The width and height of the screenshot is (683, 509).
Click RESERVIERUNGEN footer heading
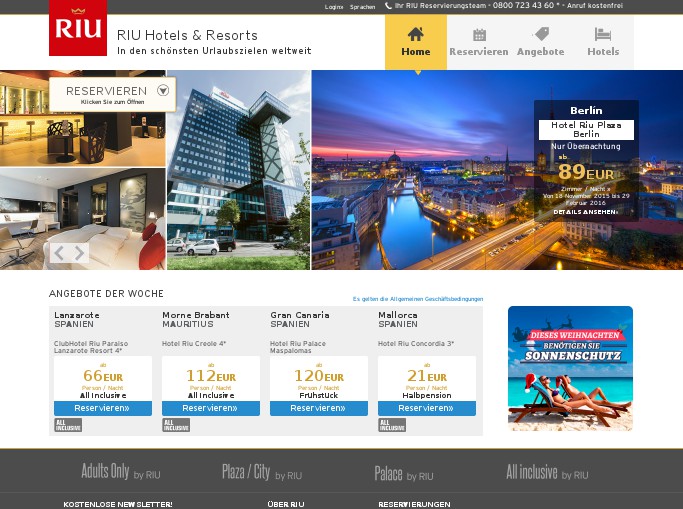(414, 504)
